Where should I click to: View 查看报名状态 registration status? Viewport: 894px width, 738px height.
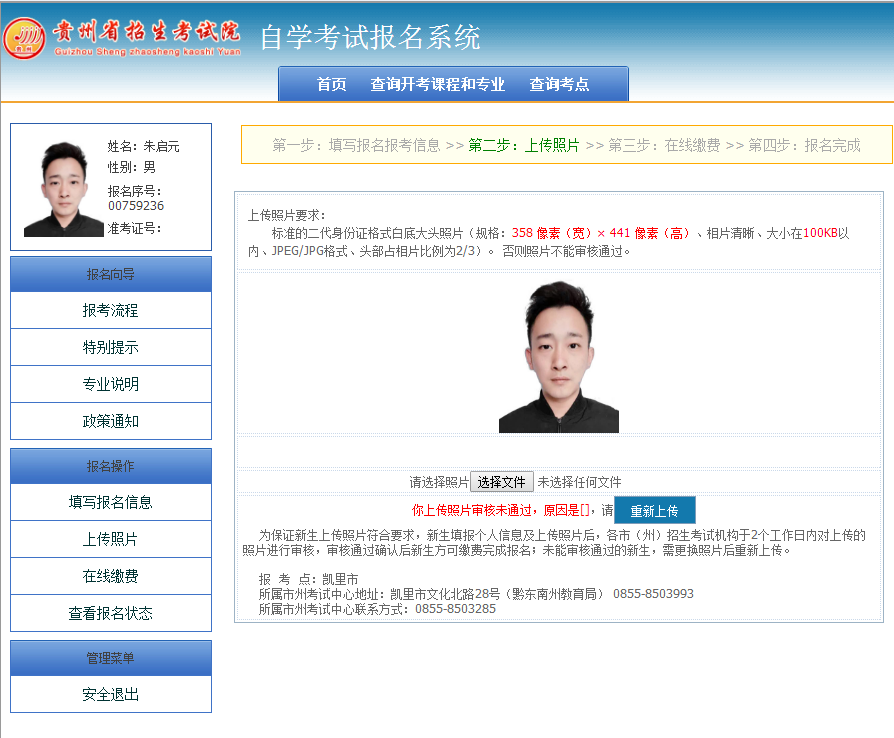[x=110, y=613]
